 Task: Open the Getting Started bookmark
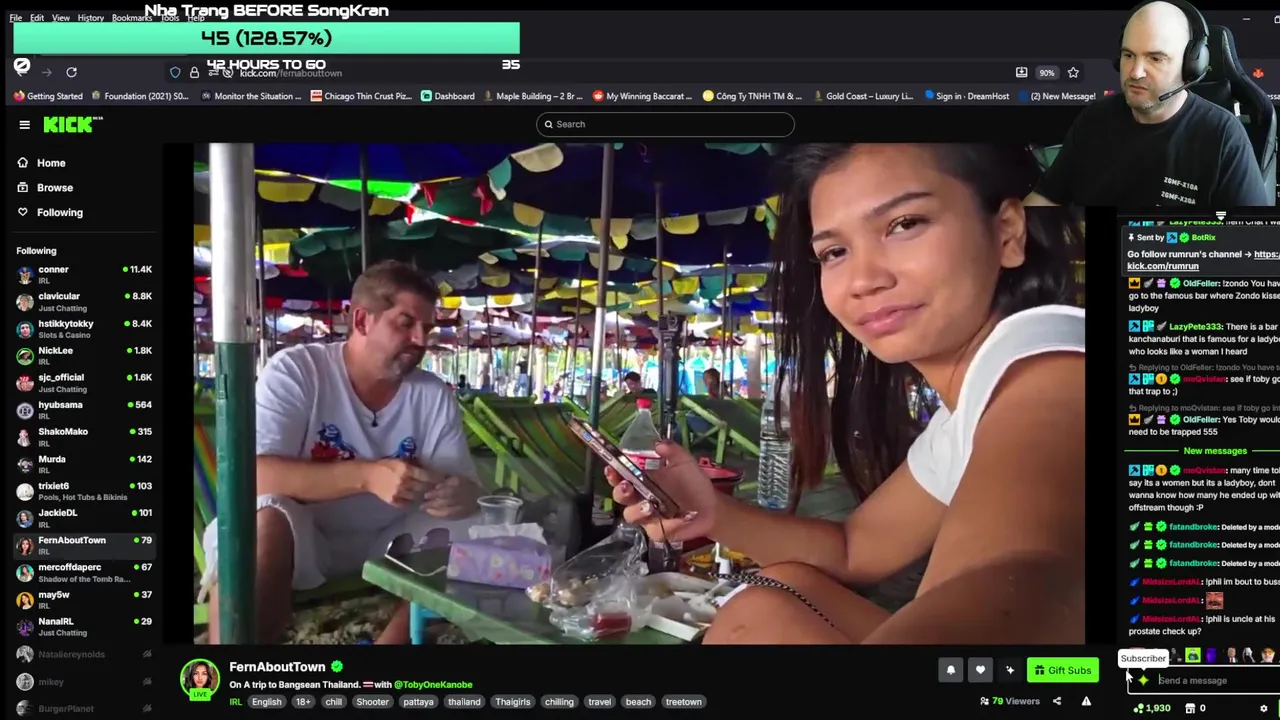pyautogui.click(x=48, y=96)
